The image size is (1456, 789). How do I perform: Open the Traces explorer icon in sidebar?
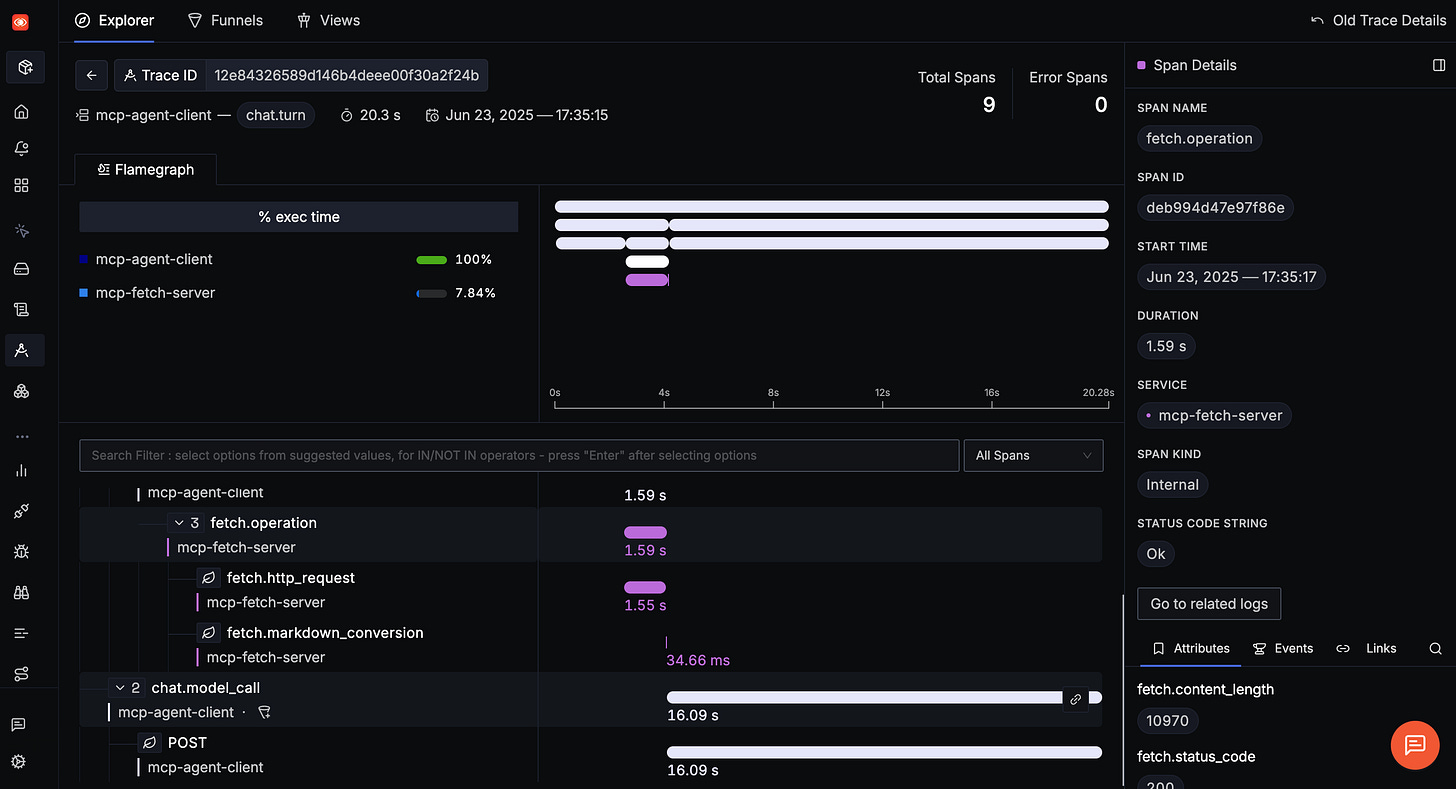[21, 350]
